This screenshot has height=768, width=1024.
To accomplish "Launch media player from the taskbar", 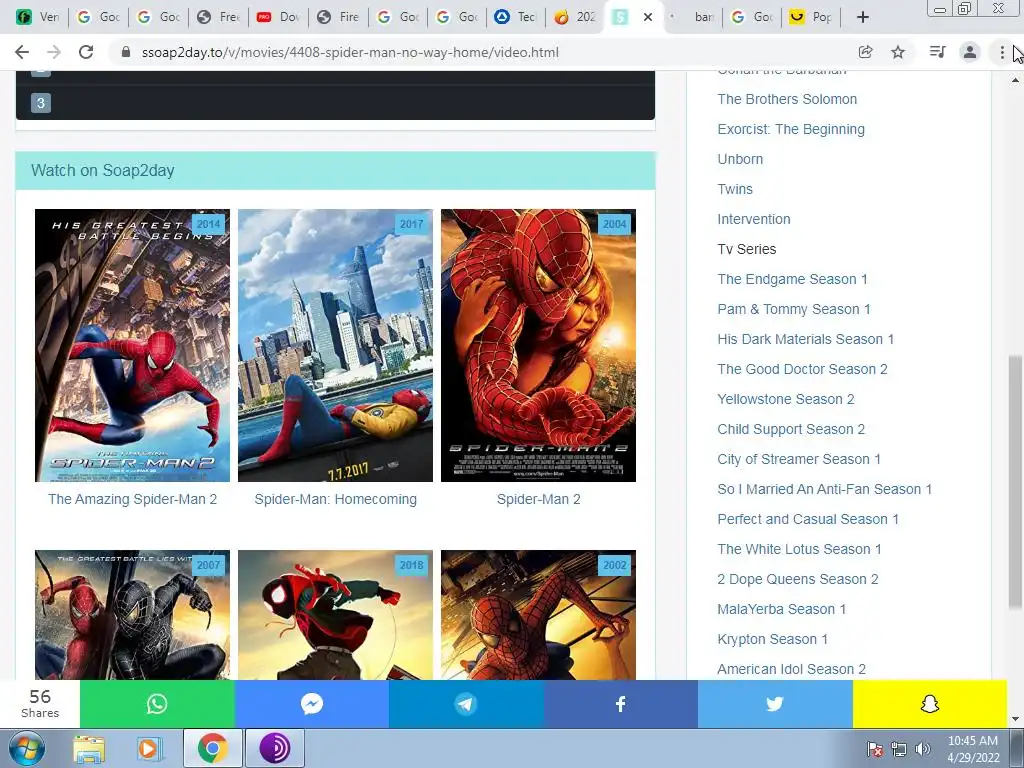I will pos(149,748).
